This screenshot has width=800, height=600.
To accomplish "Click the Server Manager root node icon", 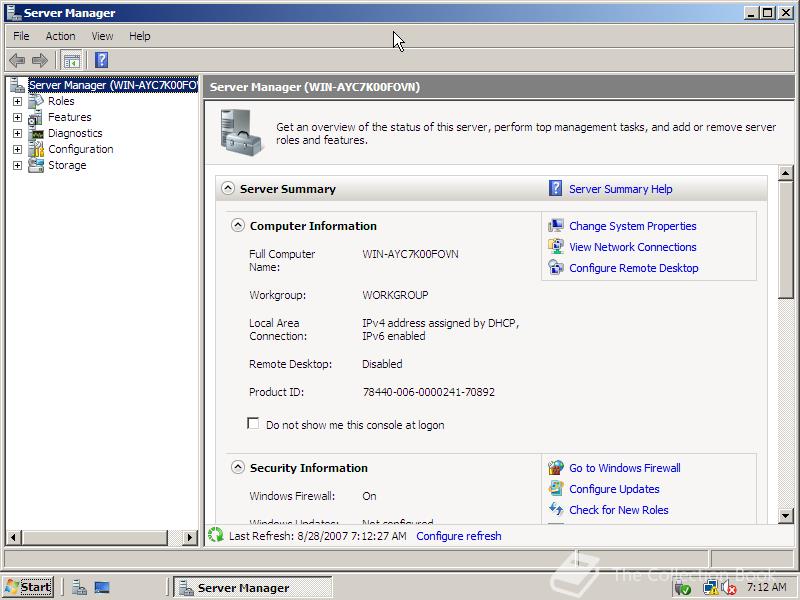I will coord(18,85).
